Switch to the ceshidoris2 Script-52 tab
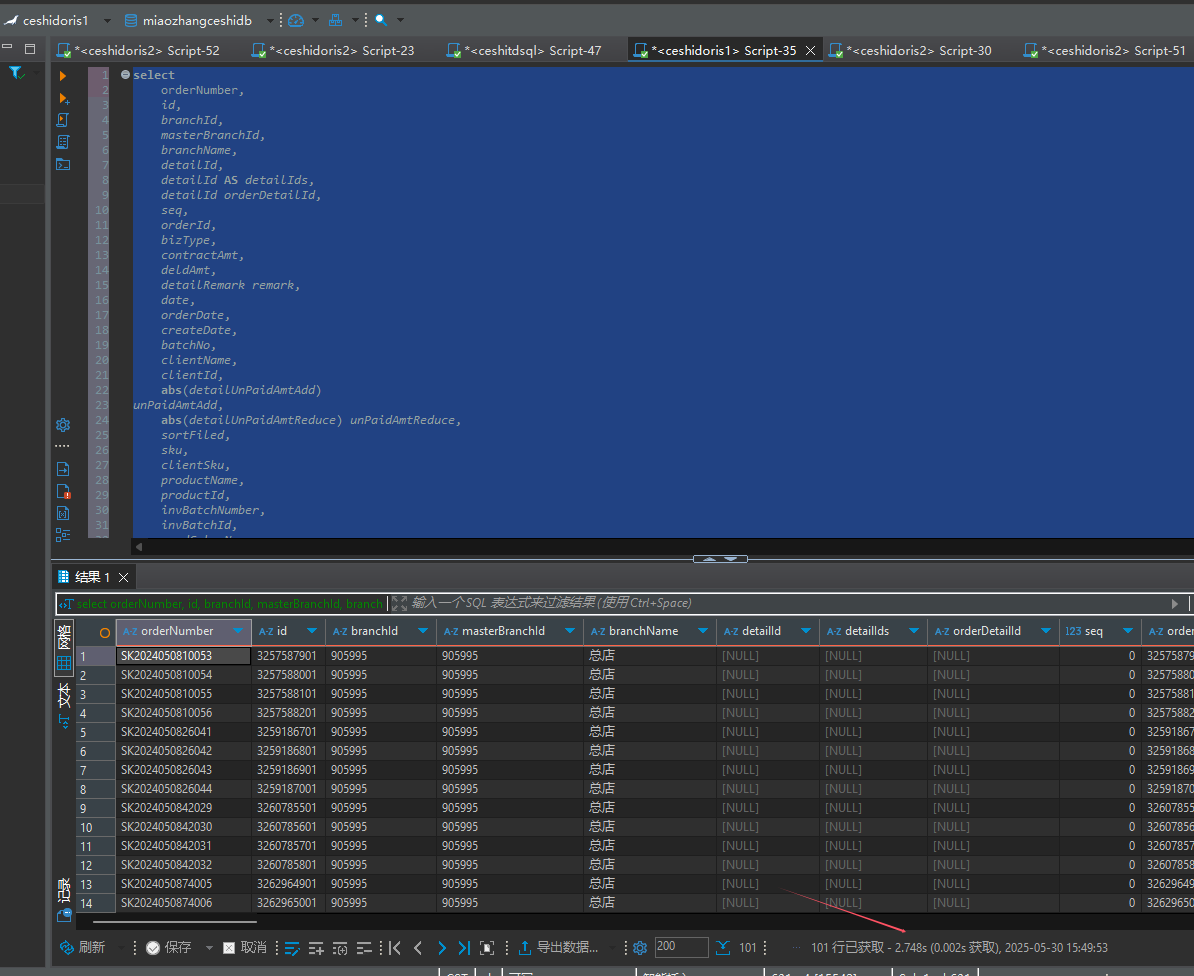1194x976 pixels. point(139,50)
